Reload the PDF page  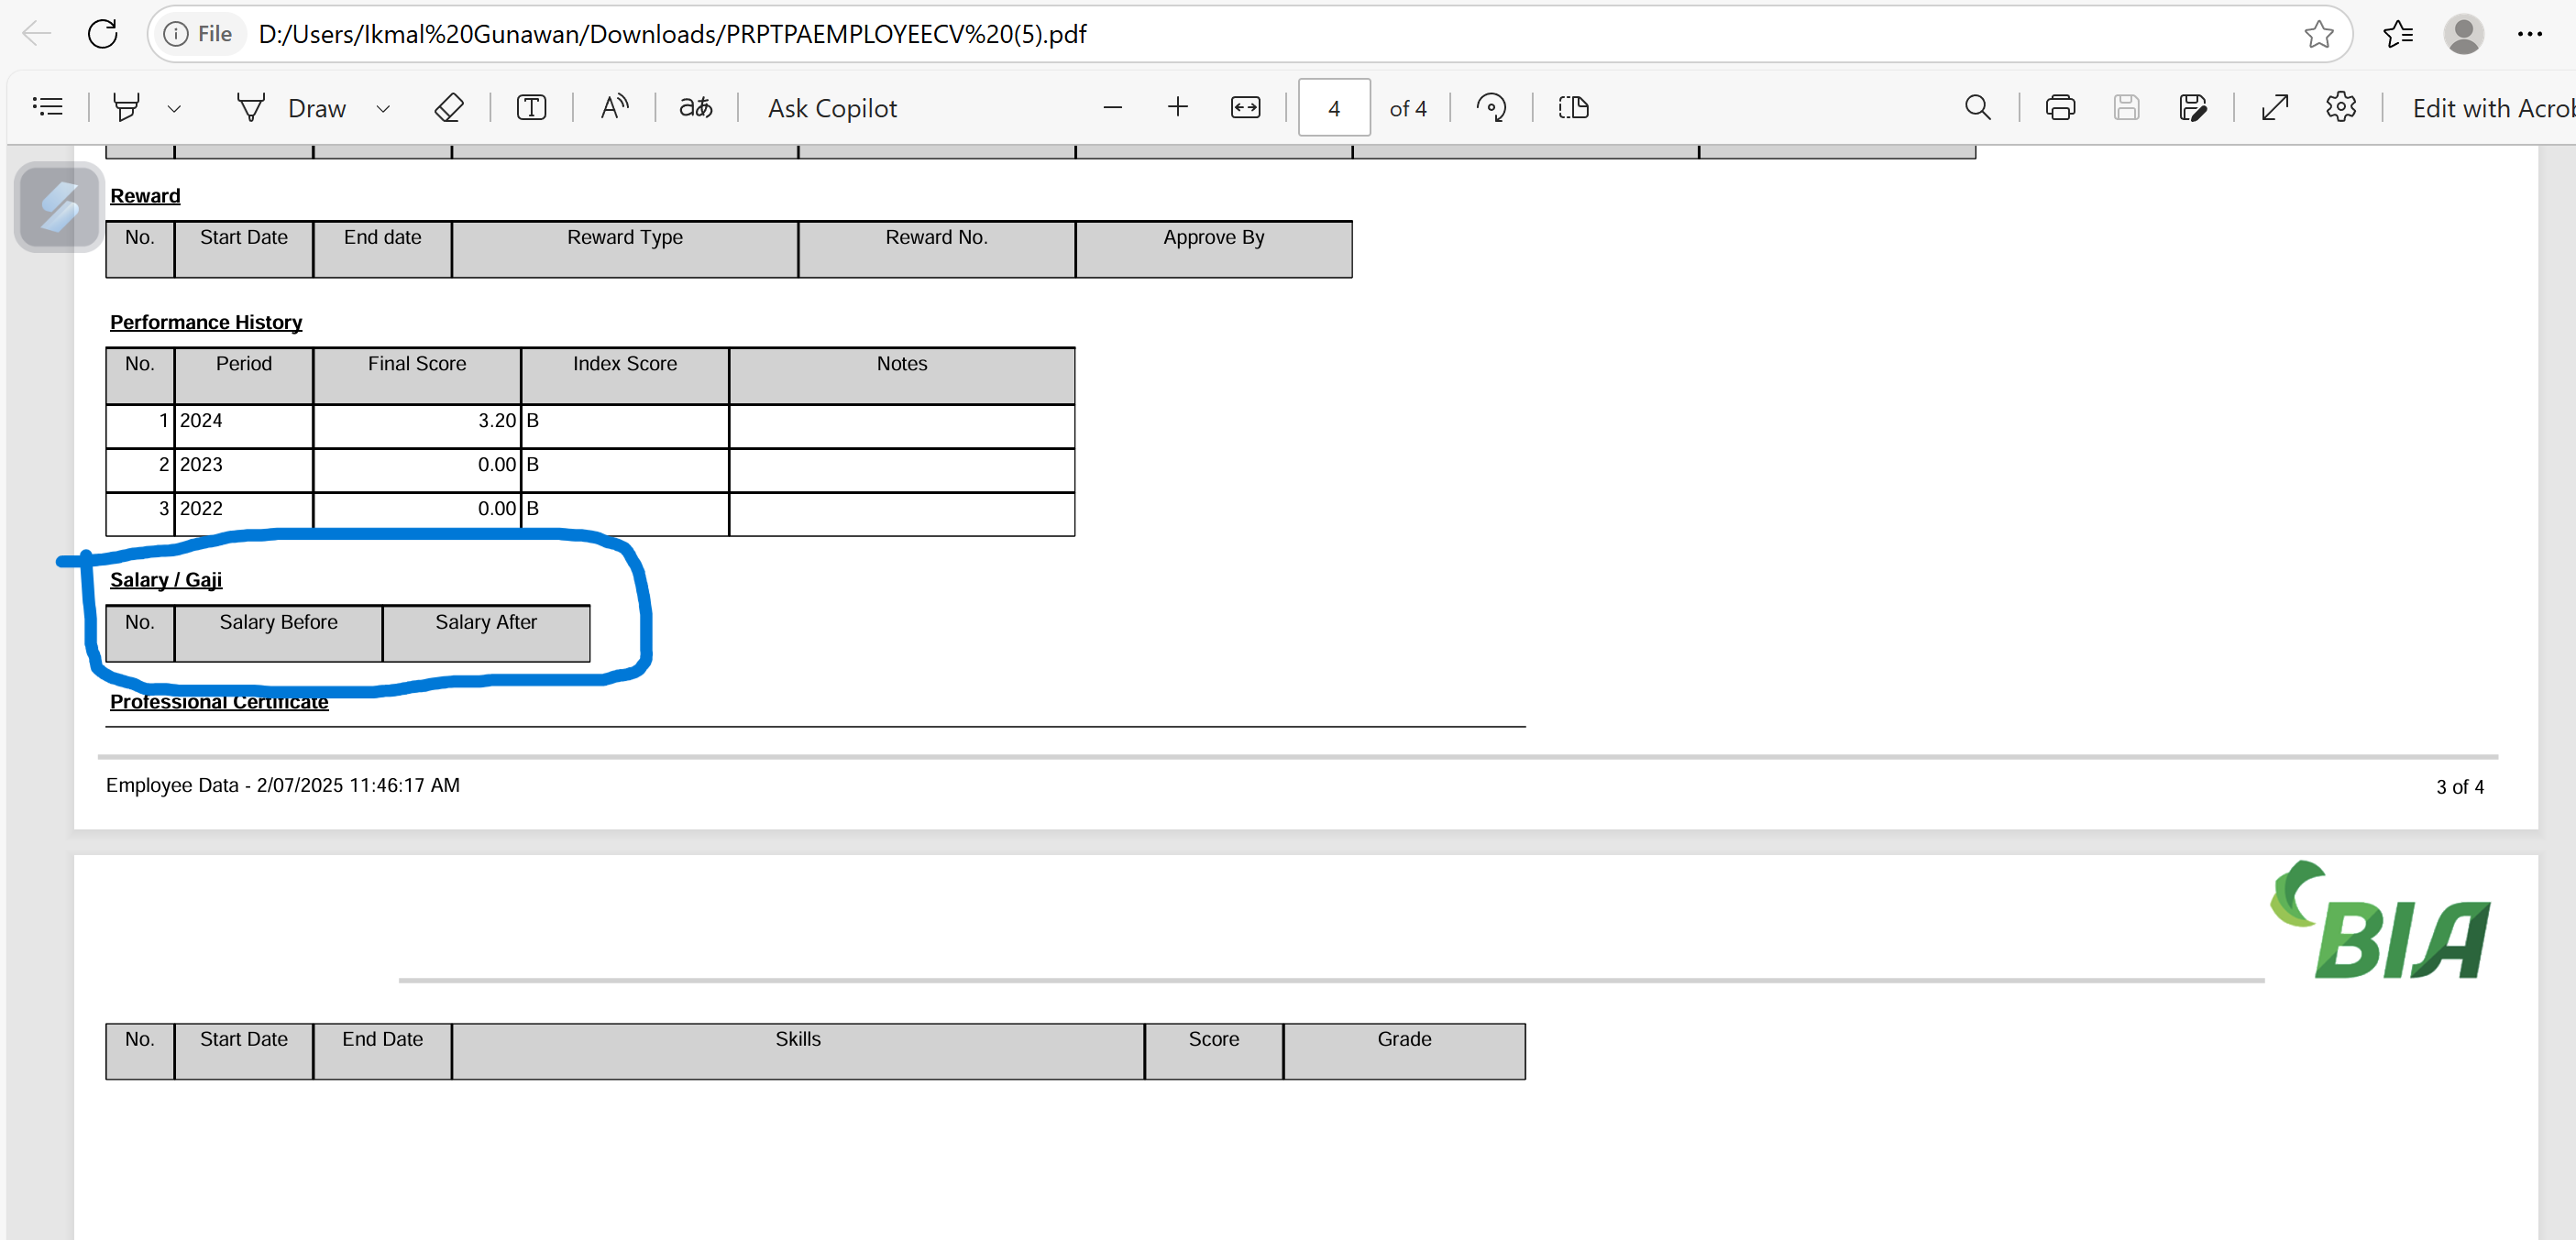[102, 34]
